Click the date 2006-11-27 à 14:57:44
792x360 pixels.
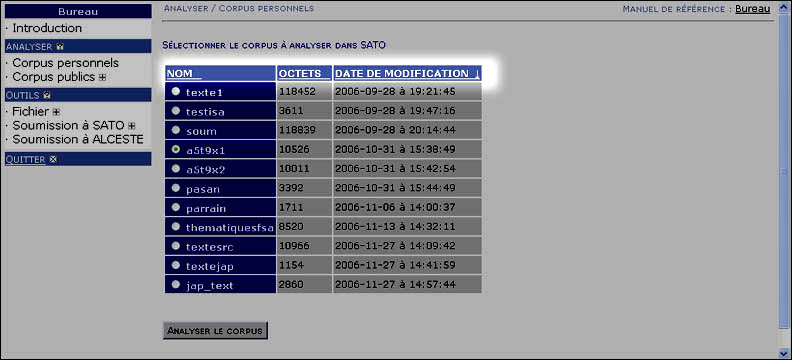pyautogui.click(x=395, y=284)
